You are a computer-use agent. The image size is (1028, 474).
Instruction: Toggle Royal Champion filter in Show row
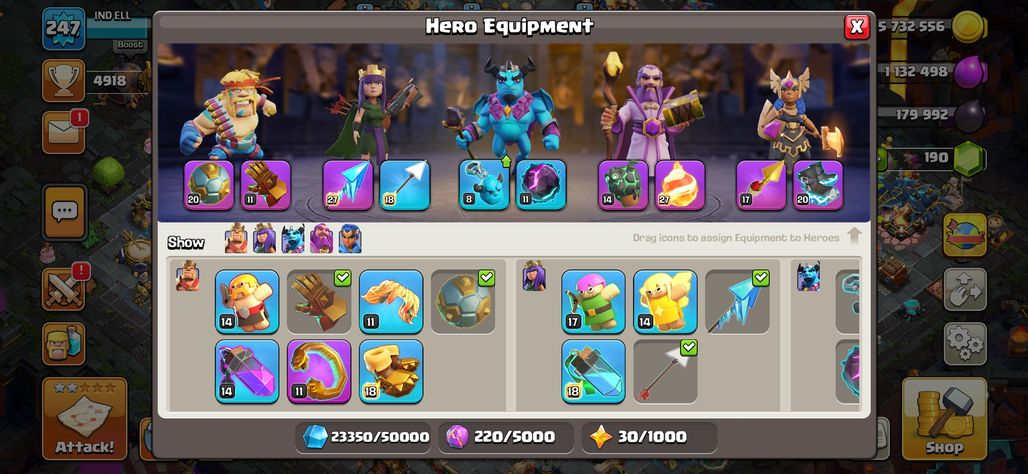[350, 240]
